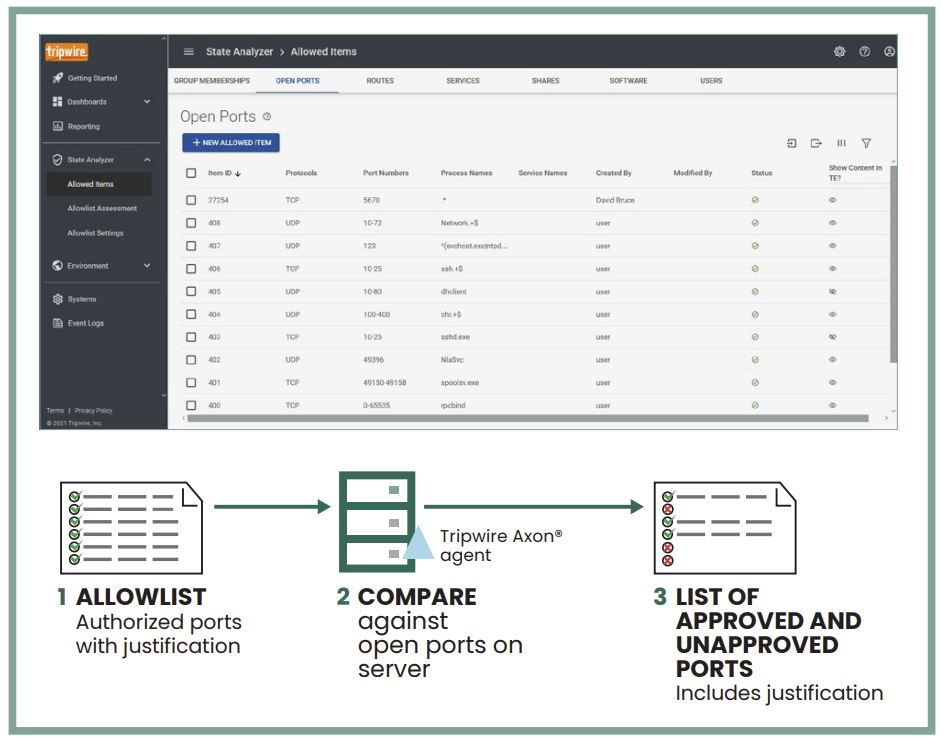Image resolution: width=943 pixels, height=742 pixels.
Task: Switch to the Services tab
Action: point(463,81)
